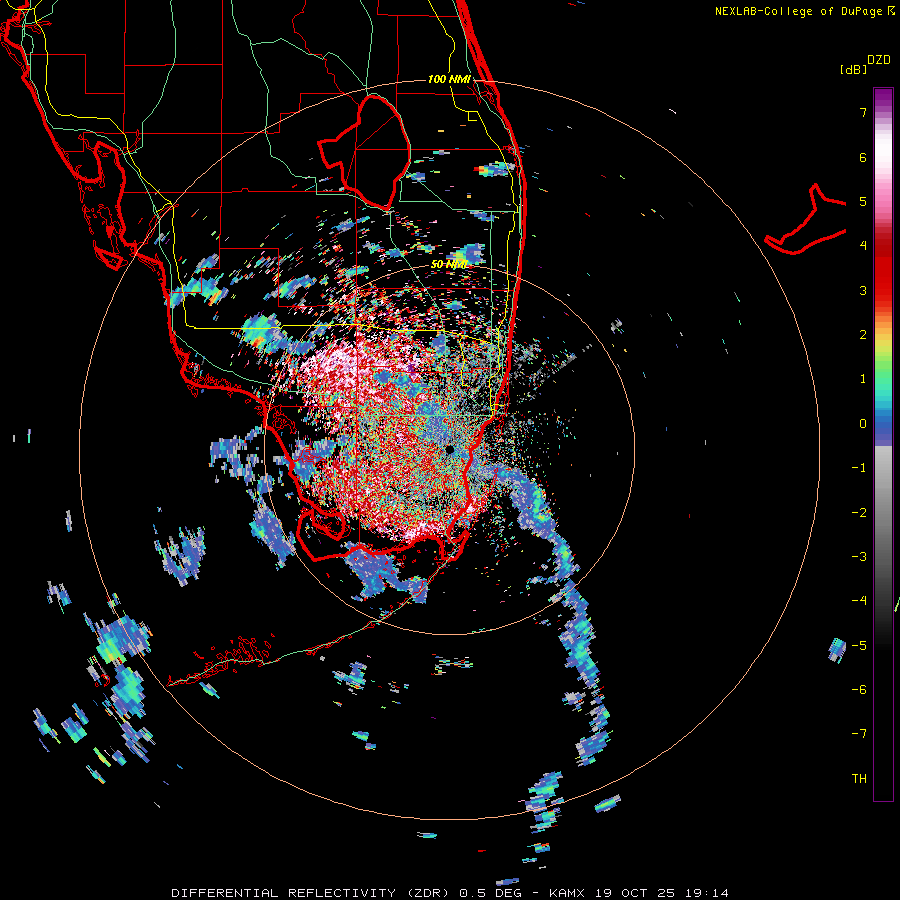
Task: Click the -5 dB tick label
Action: pyautogui.click(x=859, y=646)
